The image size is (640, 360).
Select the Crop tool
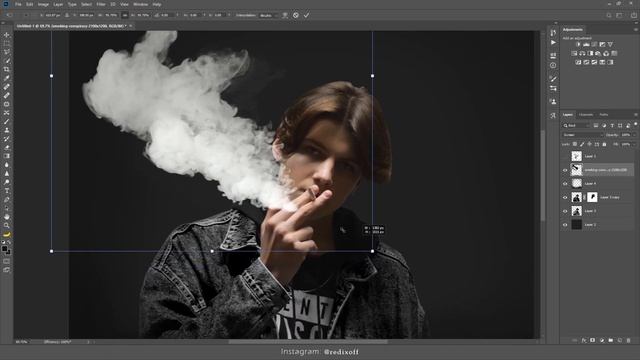[7, 69]
